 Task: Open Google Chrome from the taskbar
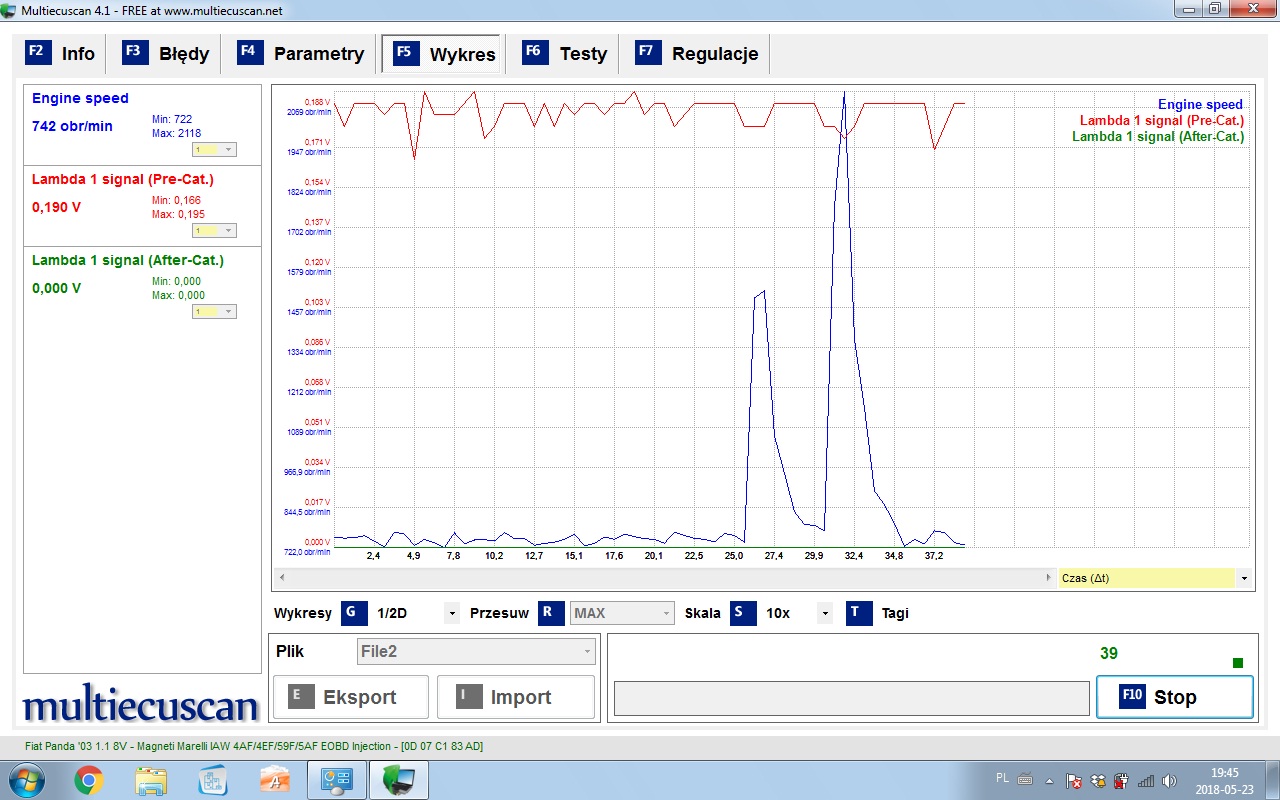tap(89, 780)
